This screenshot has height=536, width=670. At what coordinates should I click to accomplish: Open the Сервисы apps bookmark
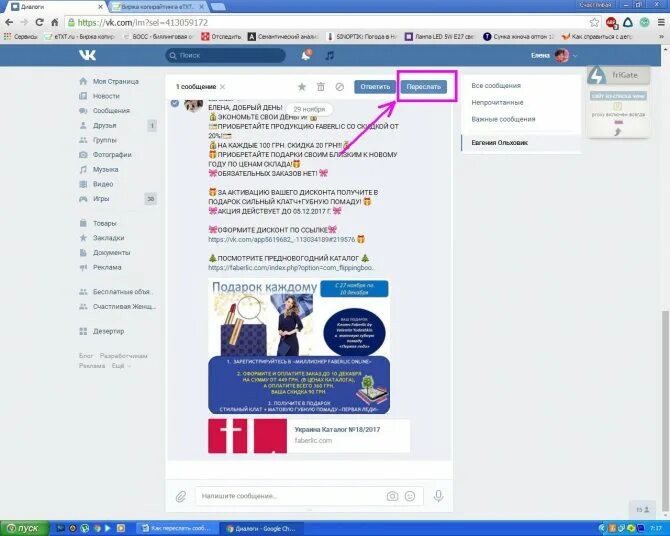click(x=21, y=37)
